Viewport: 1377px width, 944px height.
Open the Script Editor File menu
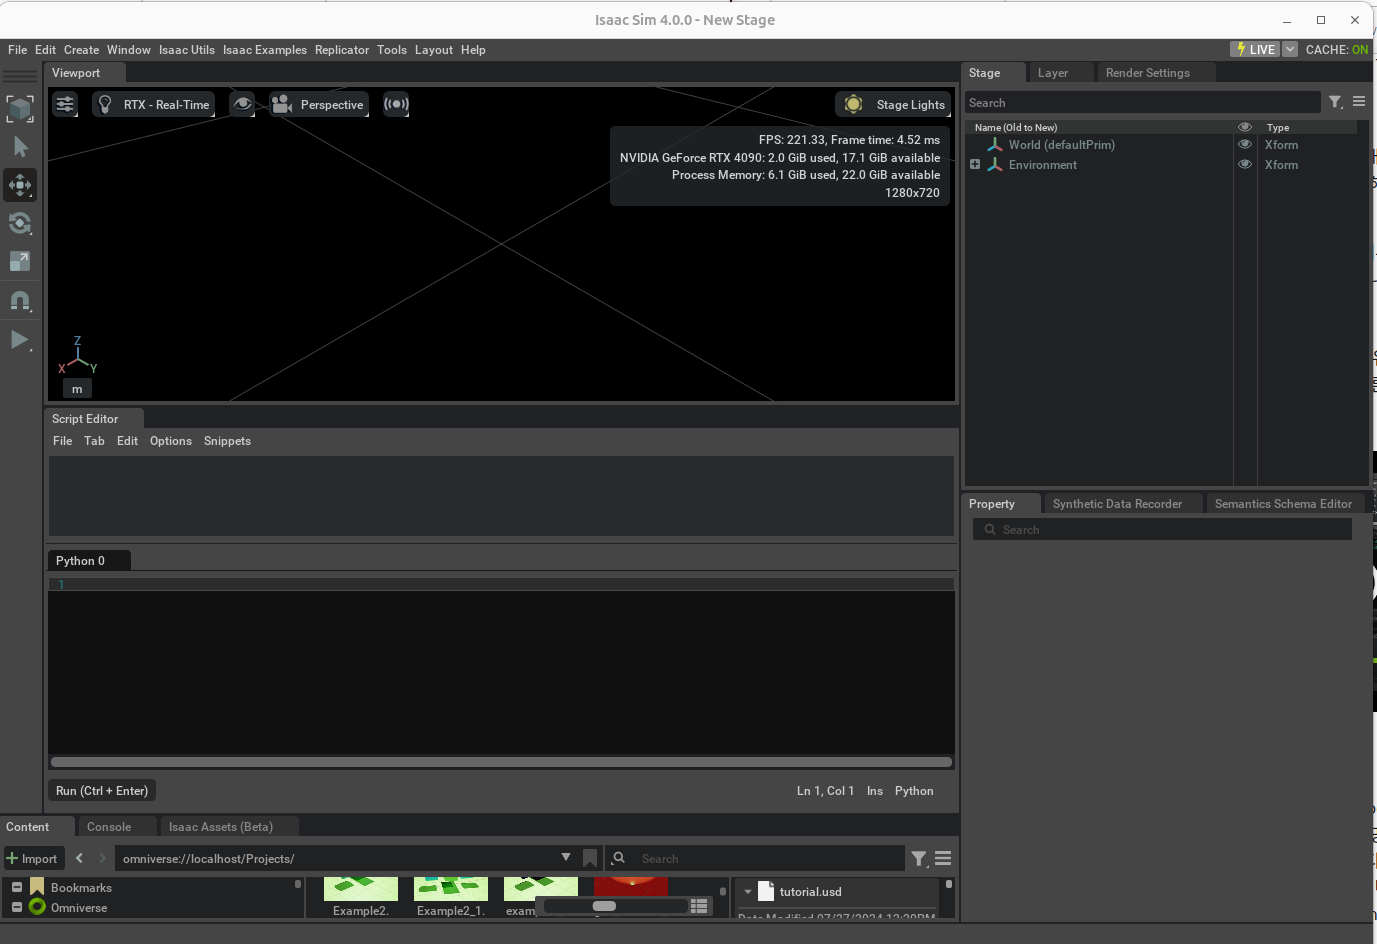(x=62, y=441)
